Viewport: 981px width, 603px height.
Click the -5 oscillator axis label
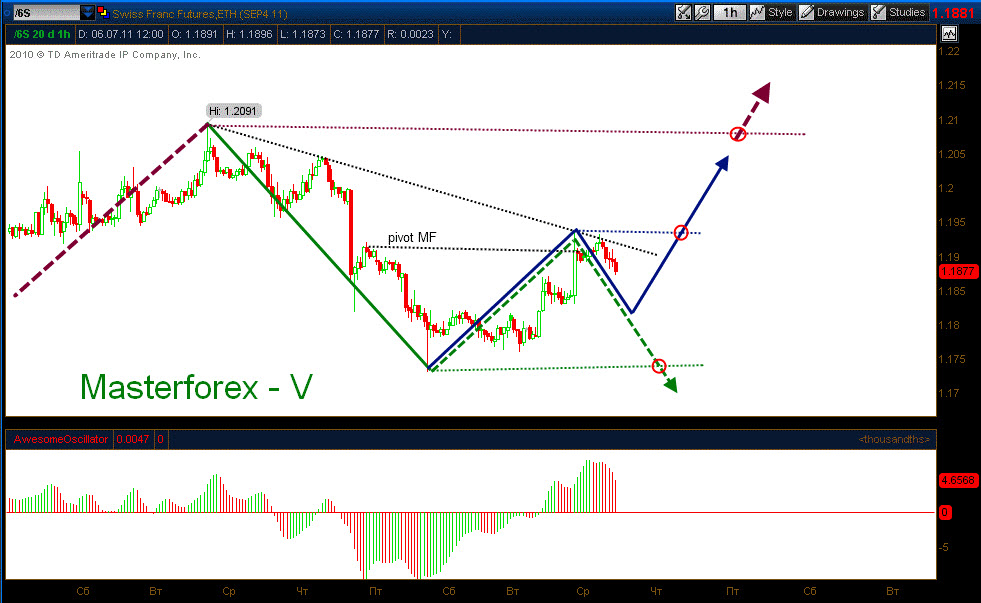click(x=943, y=547)
